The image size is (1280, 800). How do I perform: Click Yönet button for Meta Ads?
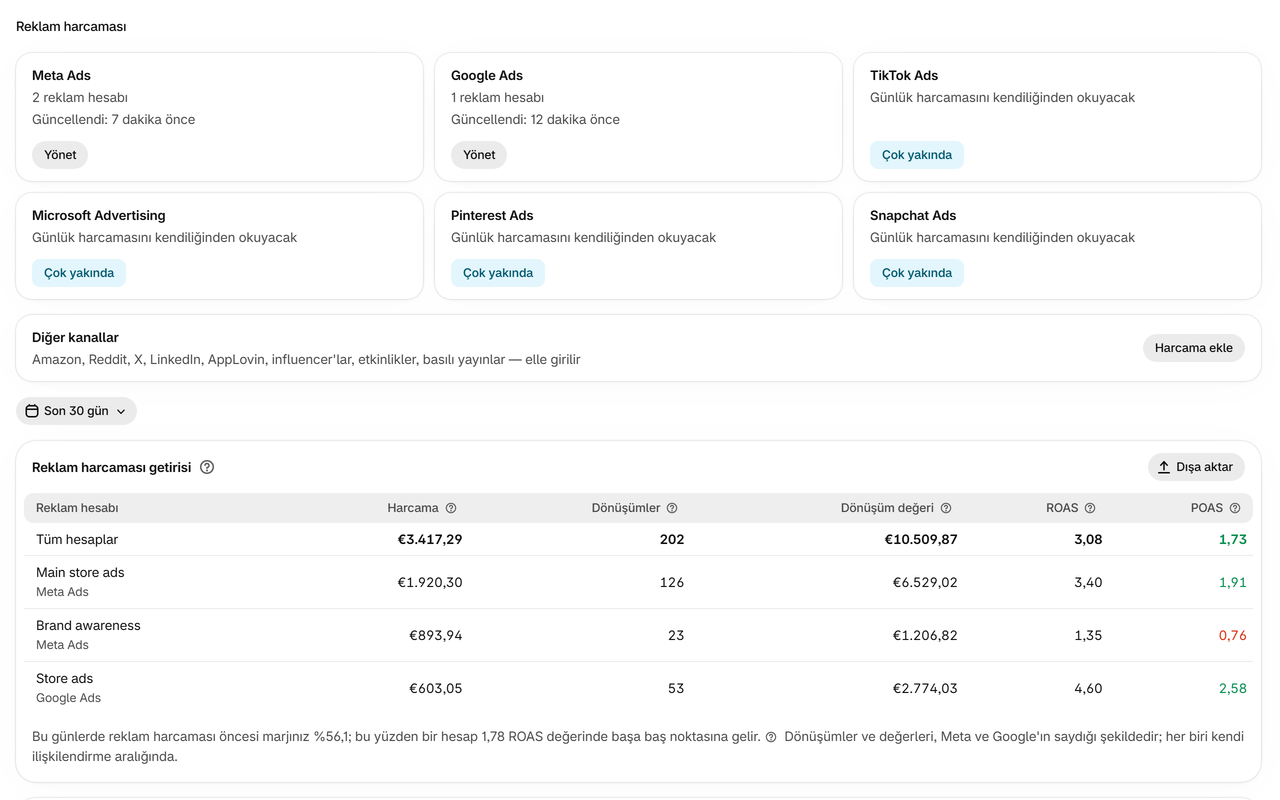pyautogui.click(x=60, y=155)
